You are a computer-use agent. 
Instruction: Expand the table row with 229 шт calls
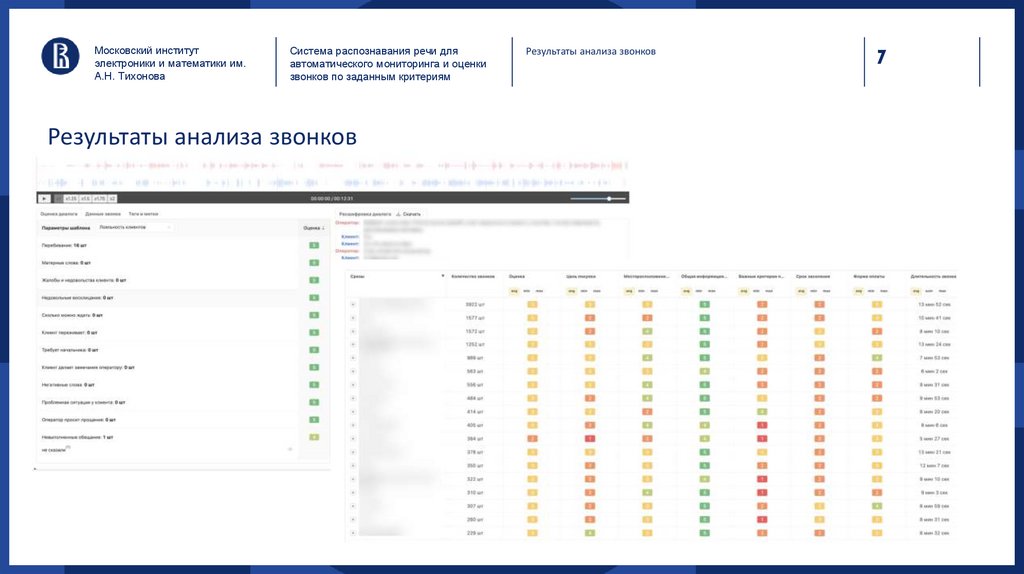point(353,533)
